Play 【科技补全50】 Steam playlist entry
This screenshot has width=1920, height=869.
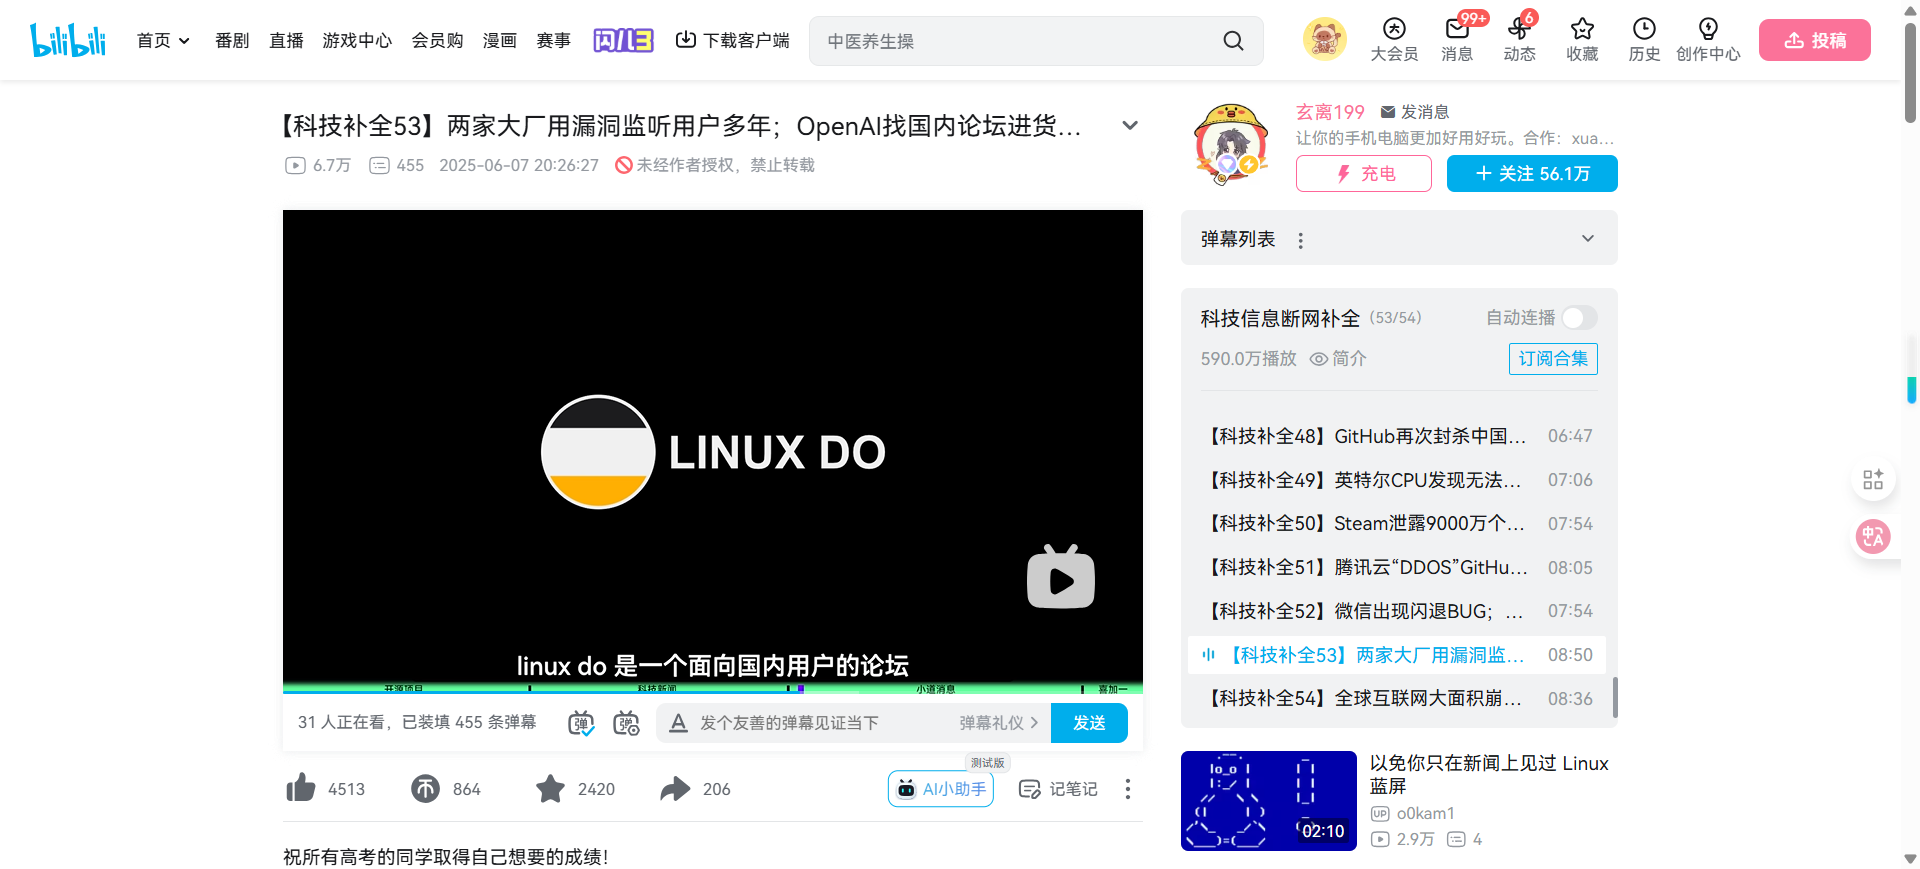pos(1396,524)
